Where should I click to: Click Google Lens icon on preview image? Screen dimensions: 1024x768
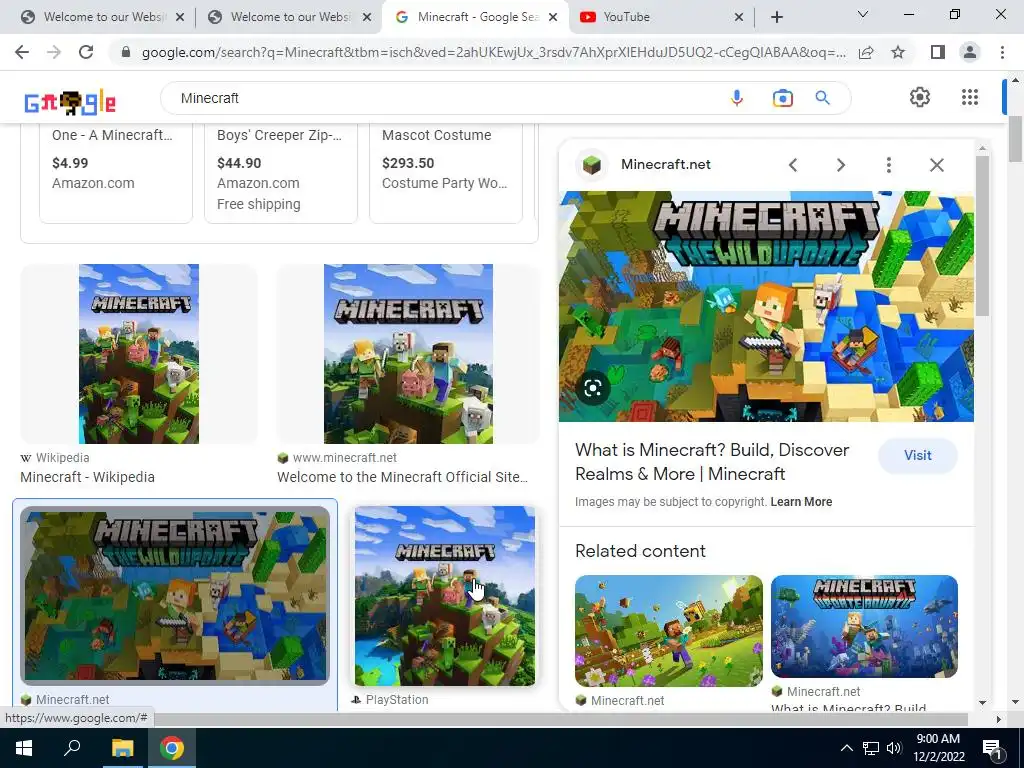click(x=592, y=389)
